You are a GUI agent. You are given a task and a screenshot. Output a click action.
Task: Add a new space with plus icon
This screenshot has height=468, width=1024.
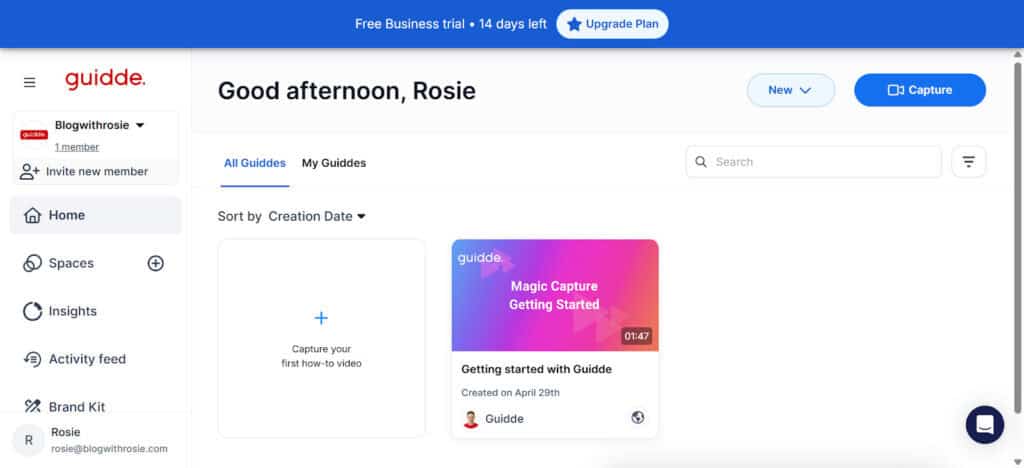[155, 263]
